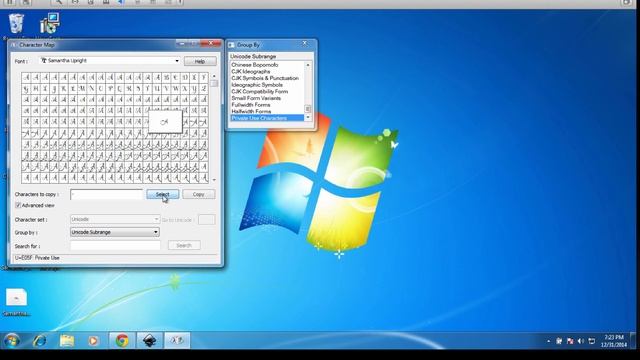Image resolution: width=640 pixels, height=360 pixels.
Task: Click the Recycle Bin desktop icon
Action: [16, 23]
